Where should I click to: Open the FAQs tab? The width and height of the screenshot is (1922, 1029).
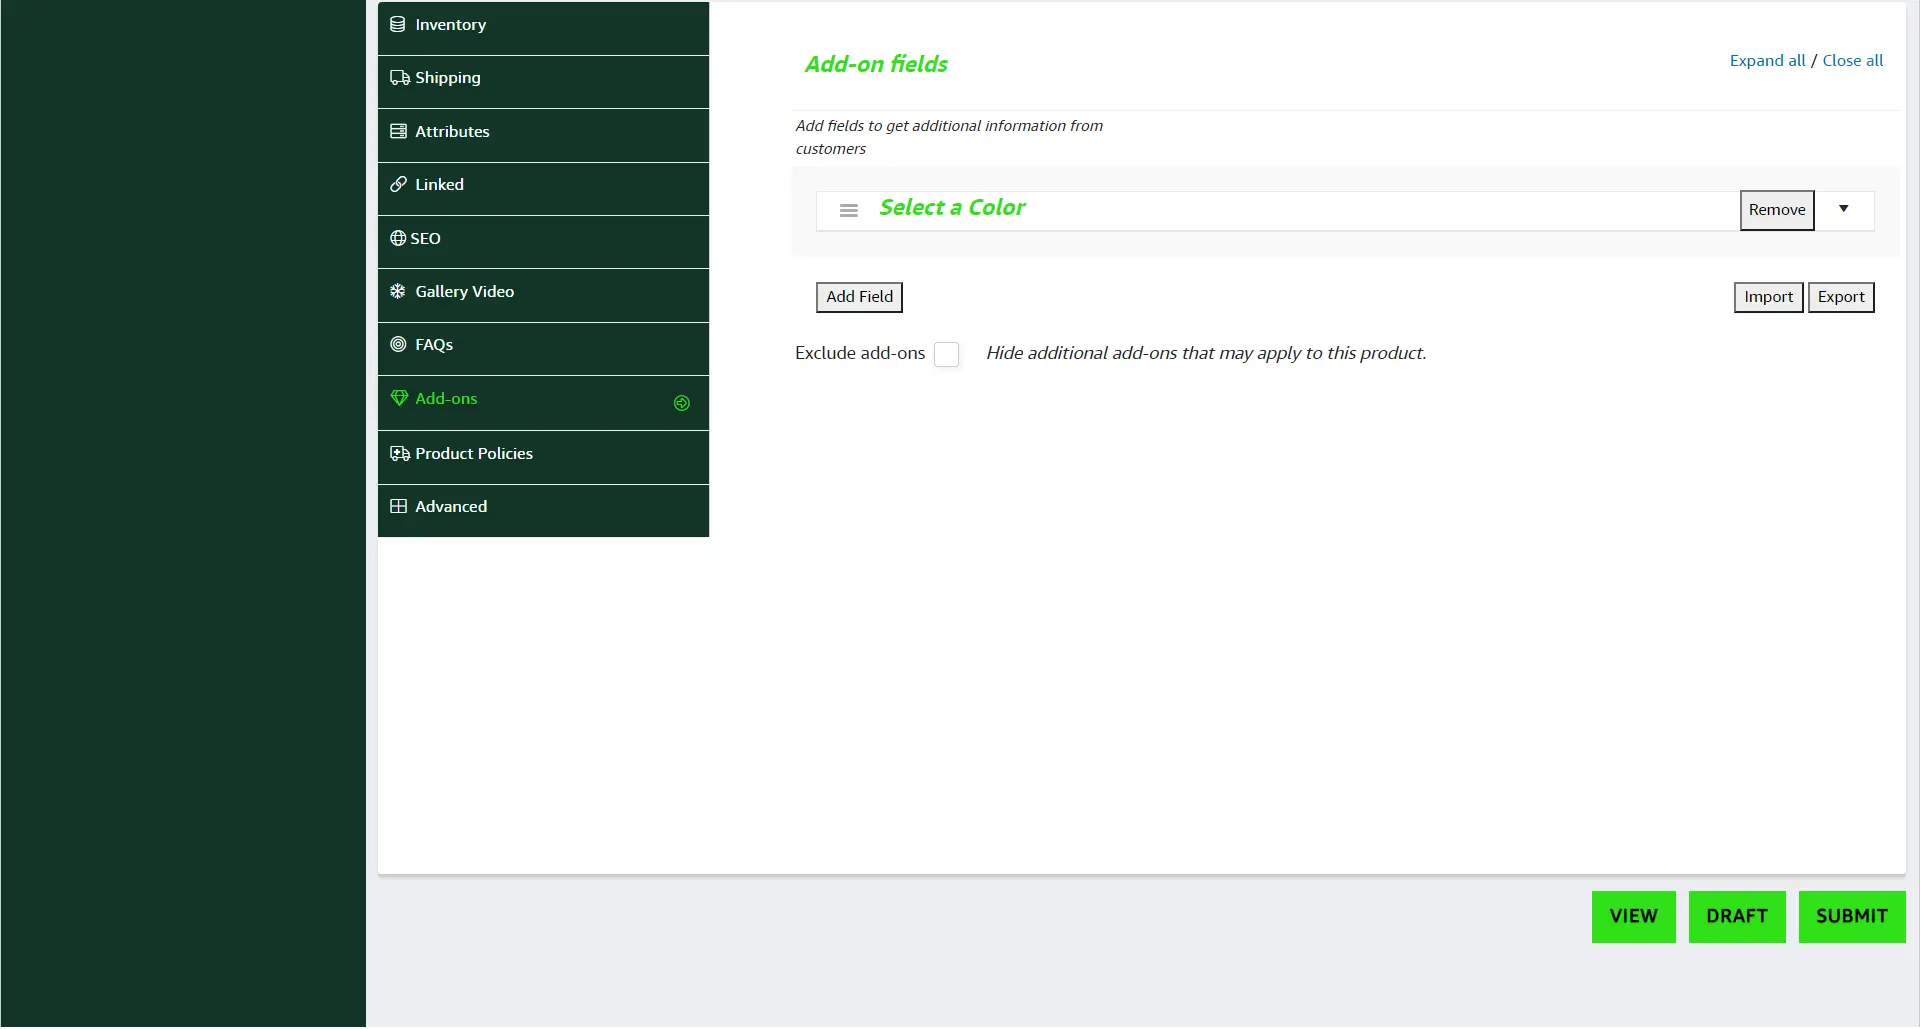tap(543, 350)
